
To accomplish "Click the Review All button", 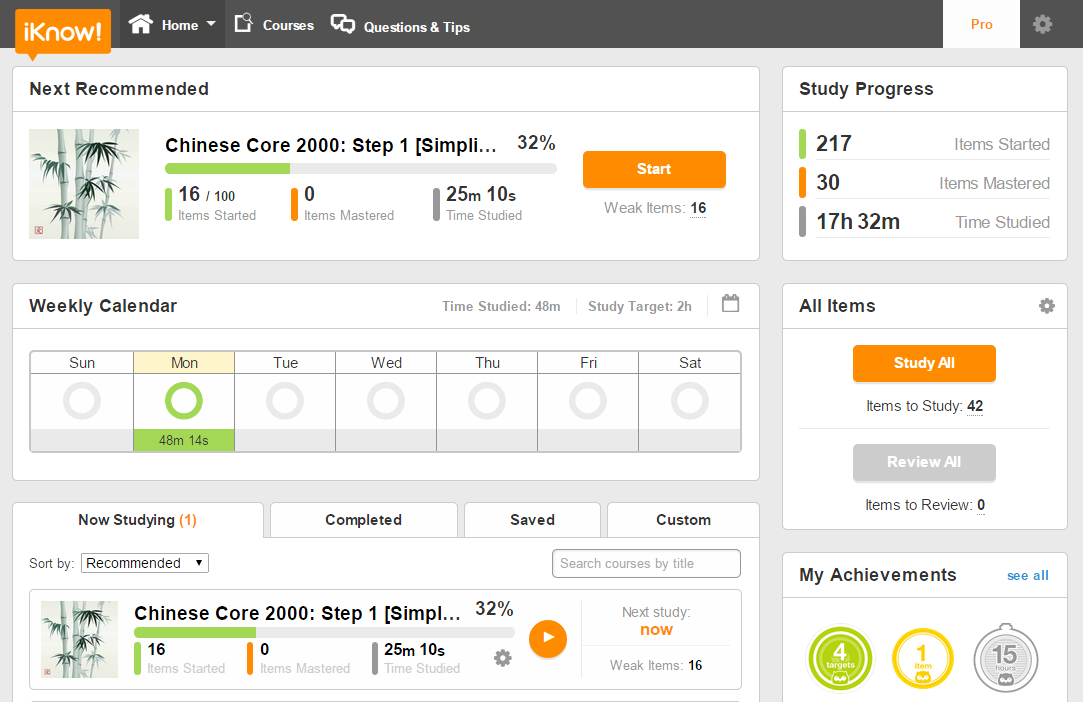I will point(924,462).
